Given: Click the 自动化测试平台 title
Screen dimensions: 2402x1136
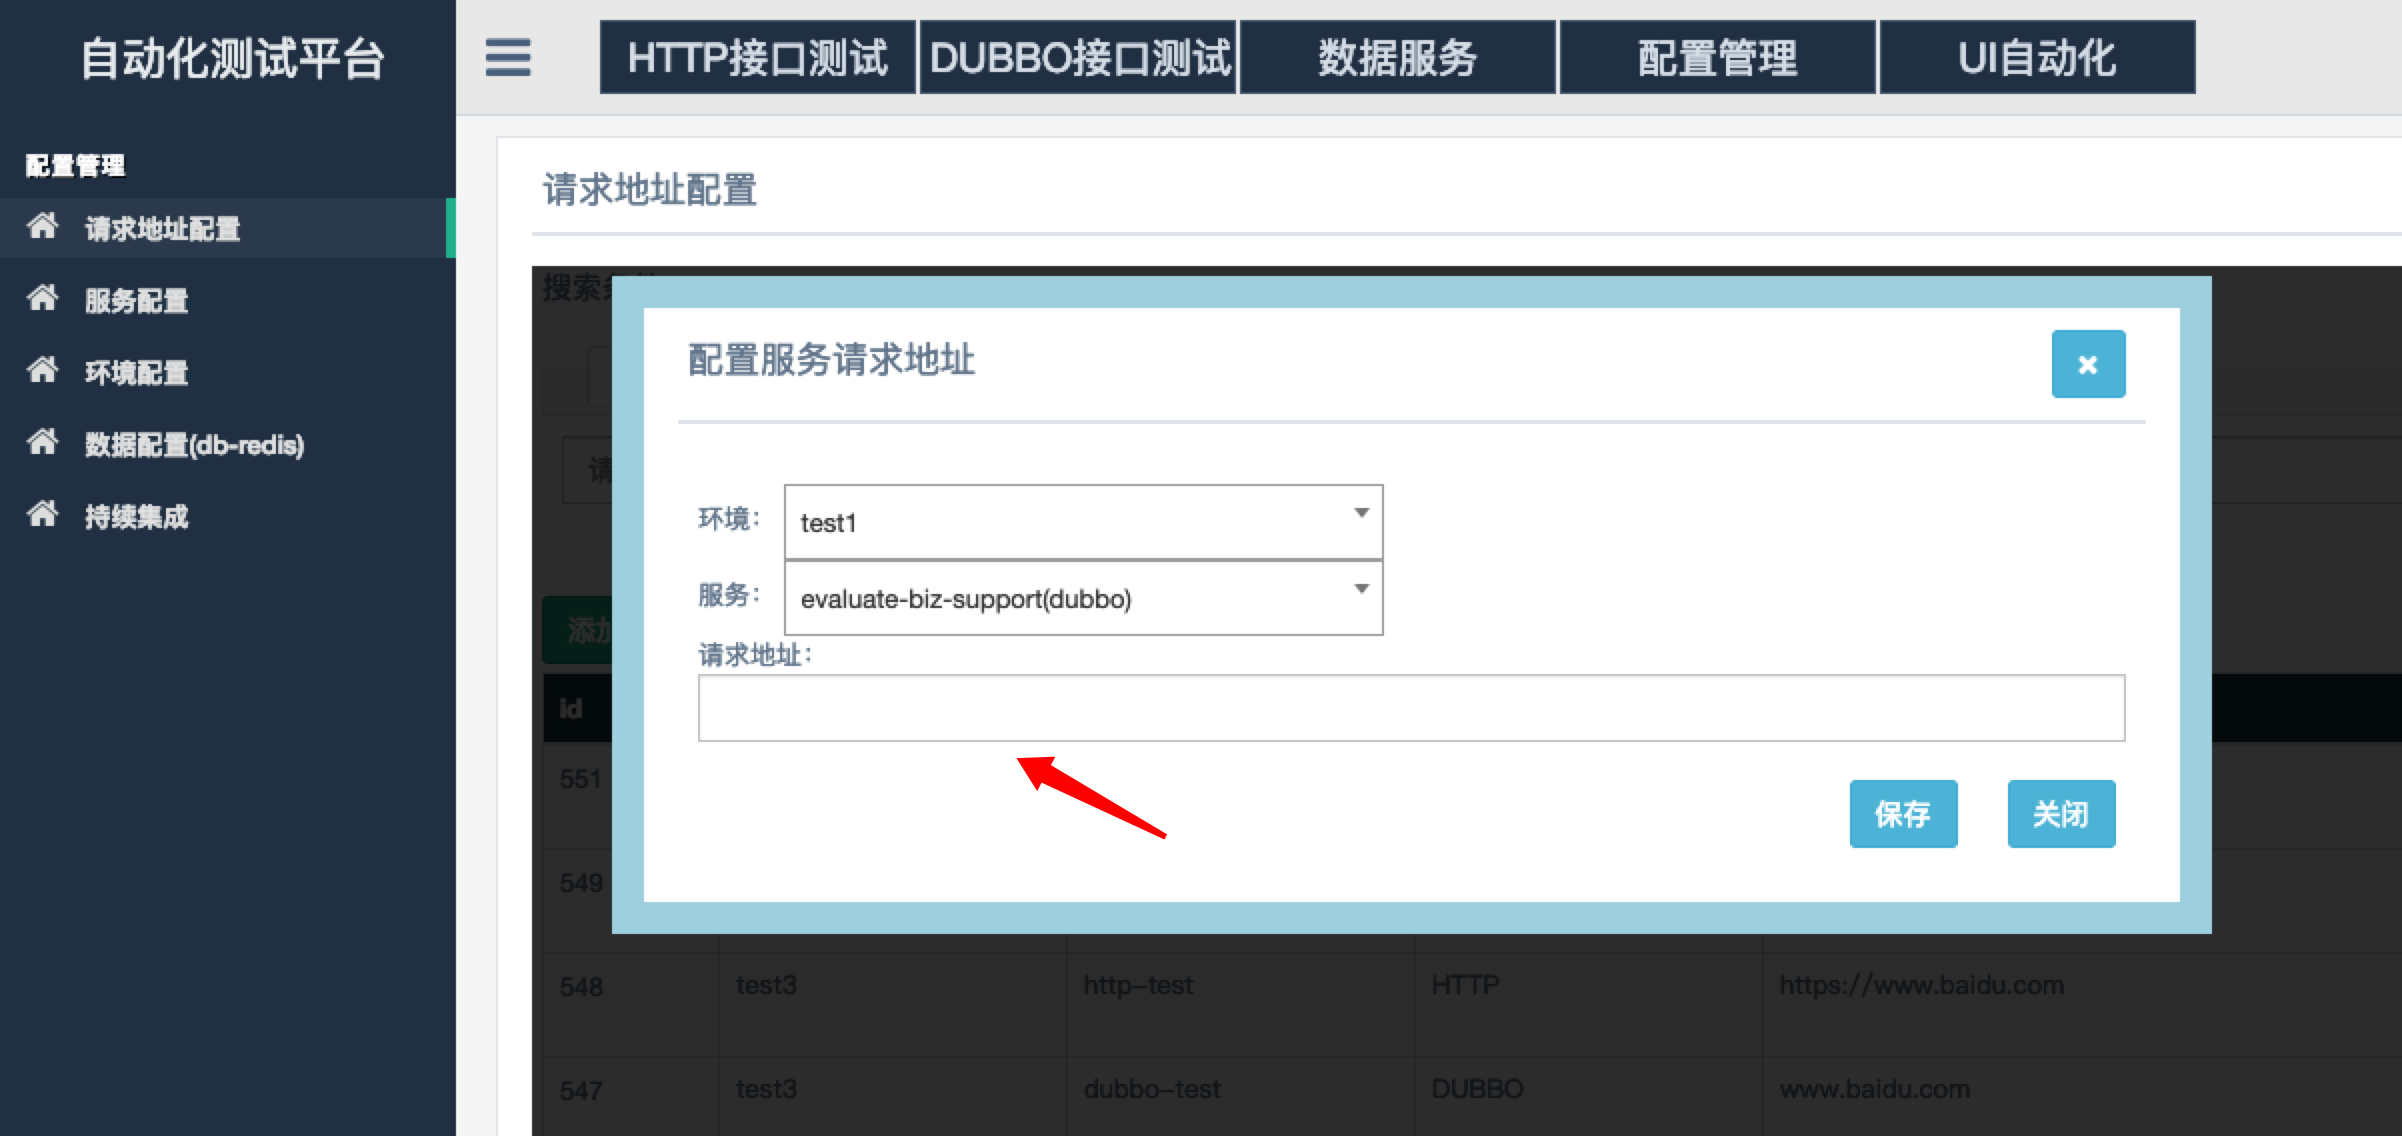Looking at the screenshot, I should coord(232,58).
